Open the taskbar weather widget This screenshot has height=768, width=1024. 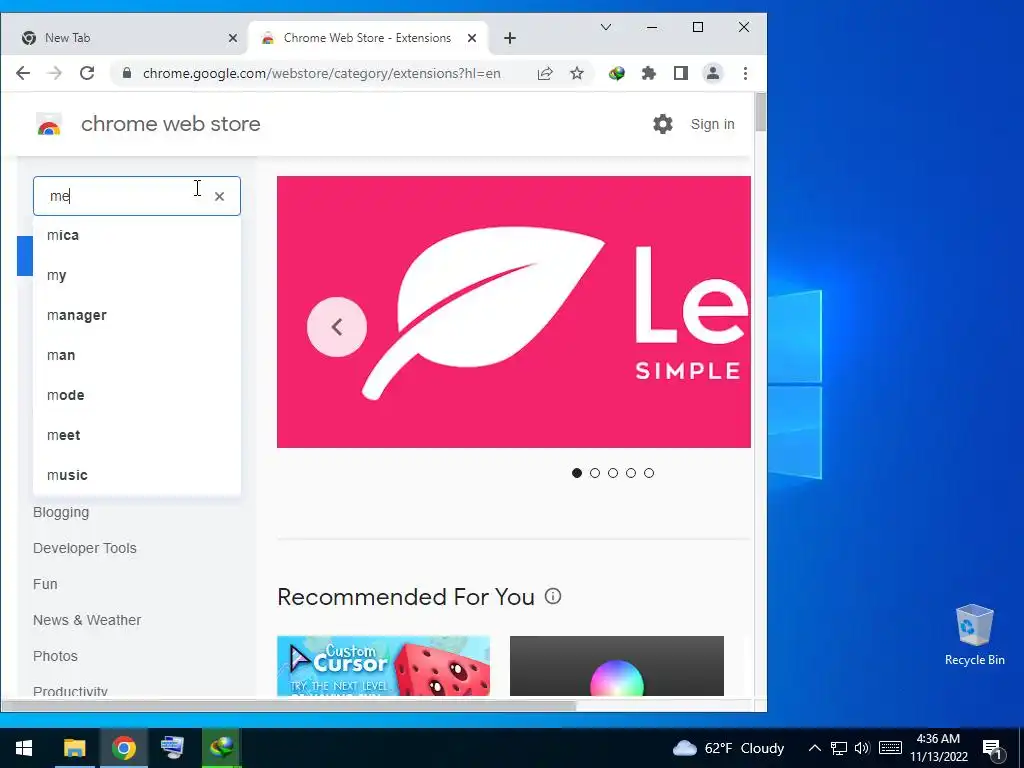click(x=728, y=748)
